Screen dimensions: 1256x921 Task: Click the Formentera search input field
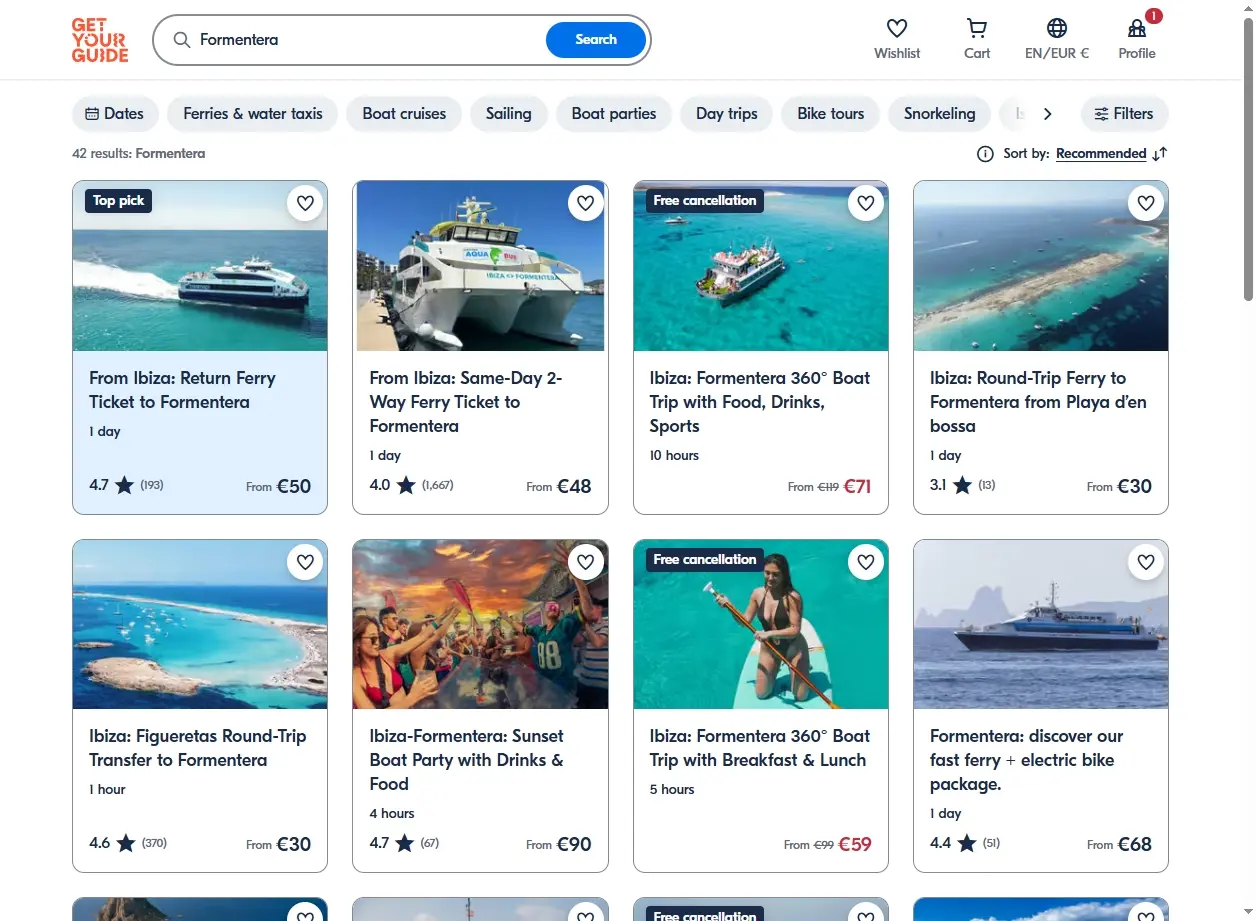(368, 40)
